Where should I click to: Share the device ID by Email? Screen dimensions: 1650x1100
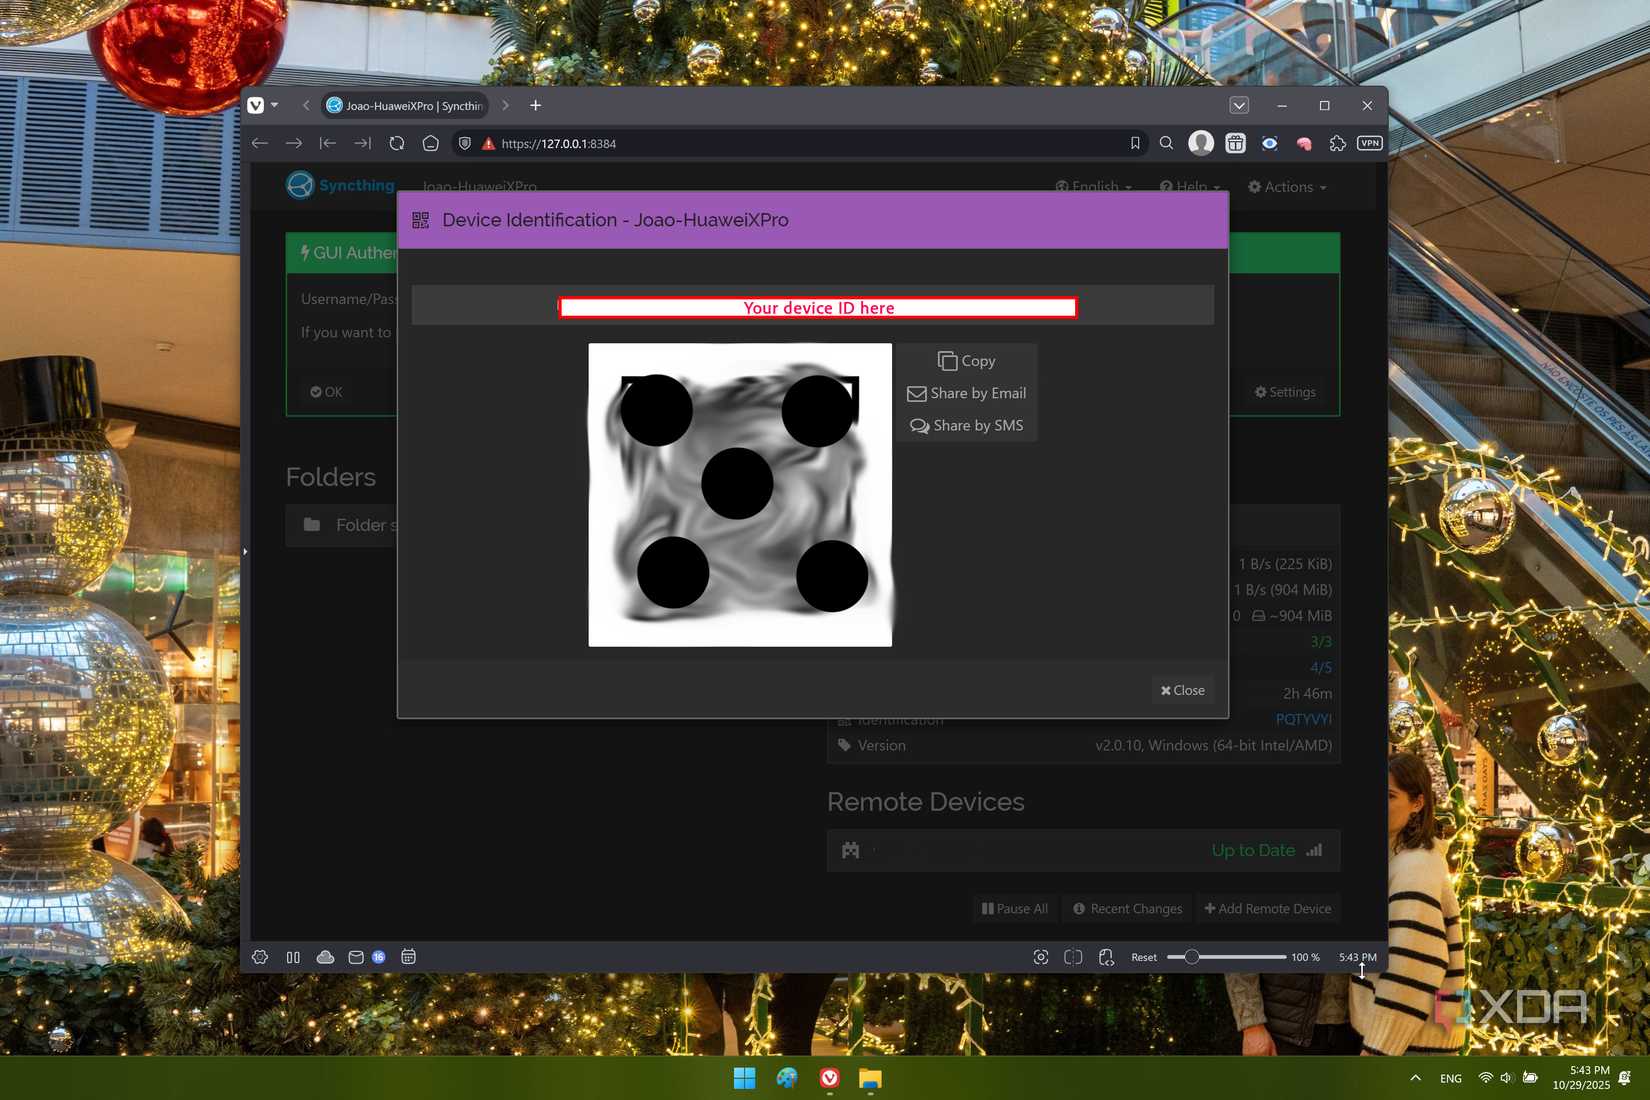point(964,393)
